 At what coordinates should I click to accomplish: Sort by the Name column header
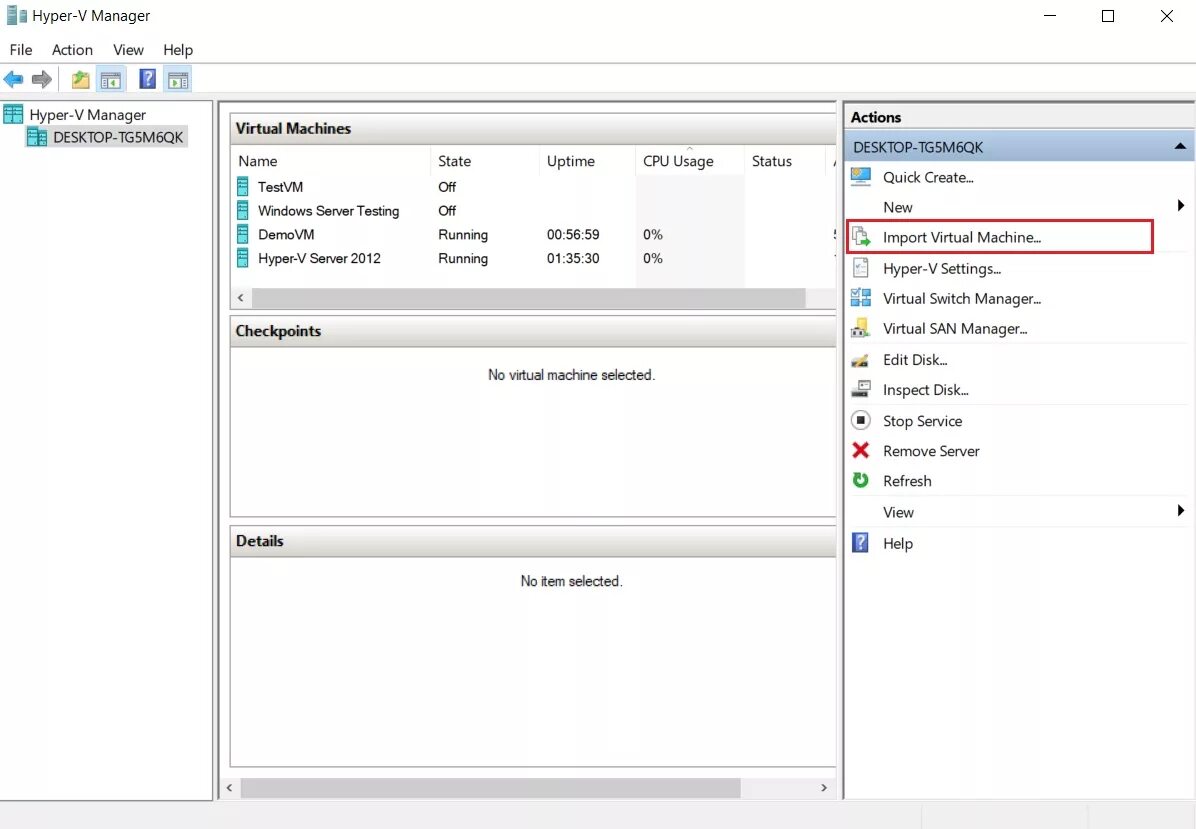(x=331, y=161)
